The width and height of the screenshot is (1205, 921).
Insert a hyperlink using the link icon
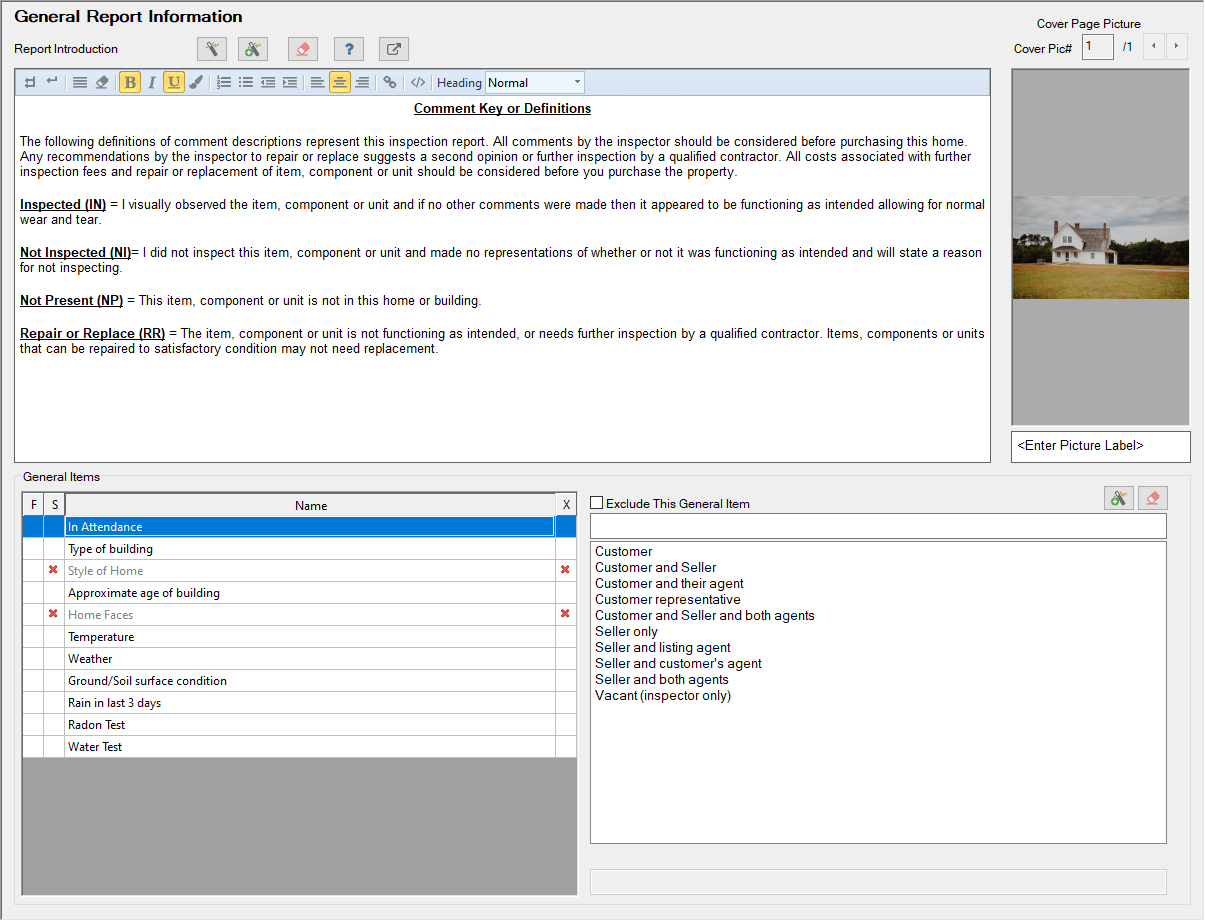390,83
